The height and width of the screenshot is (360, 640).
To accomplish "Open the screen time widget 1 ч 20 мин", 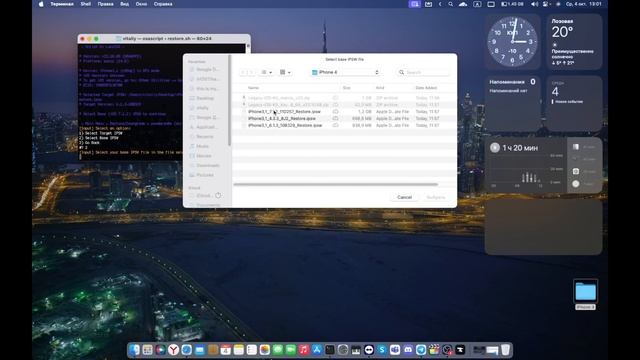I will 543,165.
